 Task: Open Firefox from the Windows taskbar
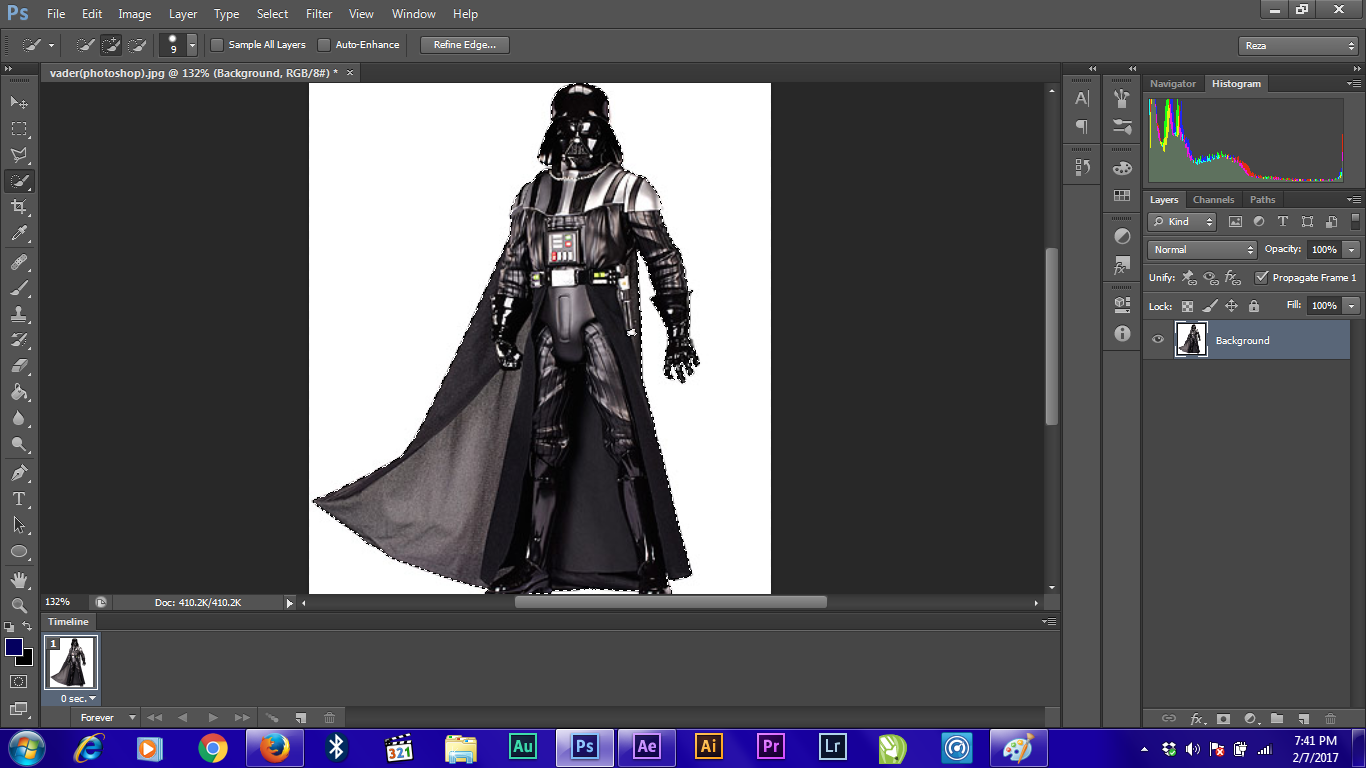point(274,747)
